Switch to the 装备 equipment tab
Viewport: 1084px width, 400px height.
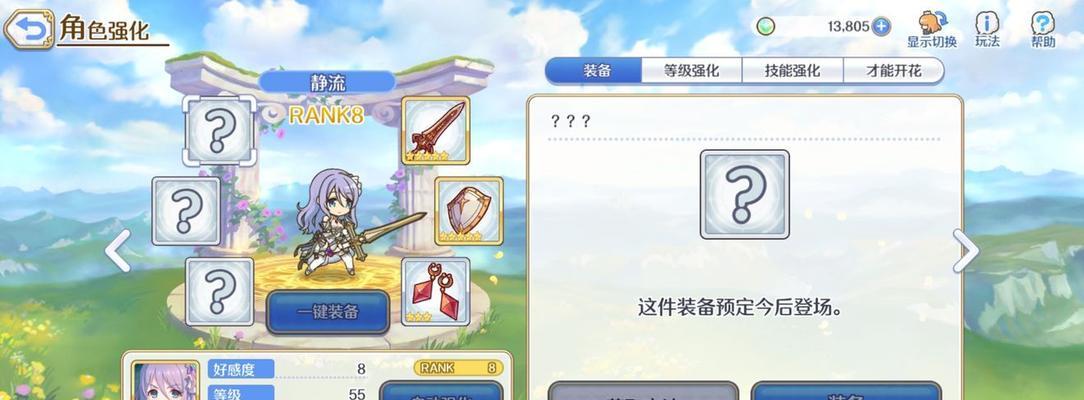[595, 70]
